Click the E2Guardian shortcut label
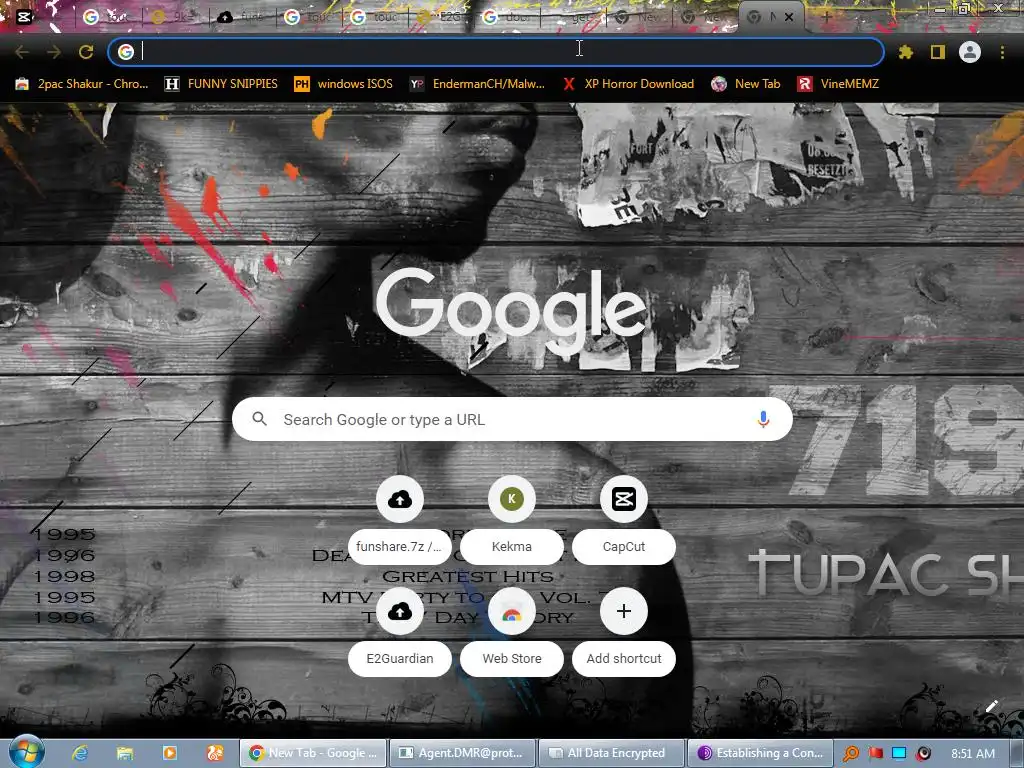The height and width of the screenshot is (768, 1024). coord(400,659)
